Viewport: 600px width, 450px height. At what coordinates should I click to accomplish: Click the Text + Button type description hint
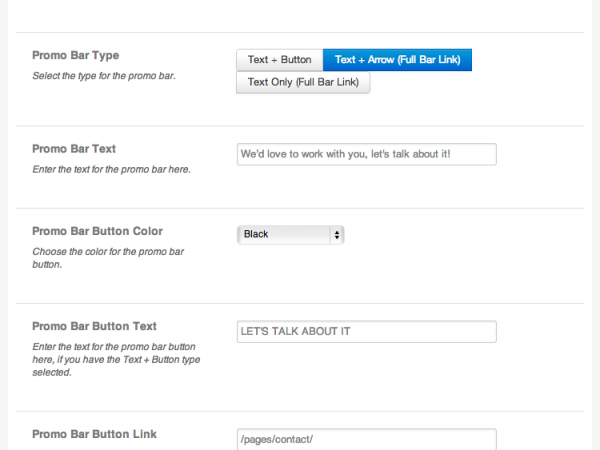click(116, 359)
